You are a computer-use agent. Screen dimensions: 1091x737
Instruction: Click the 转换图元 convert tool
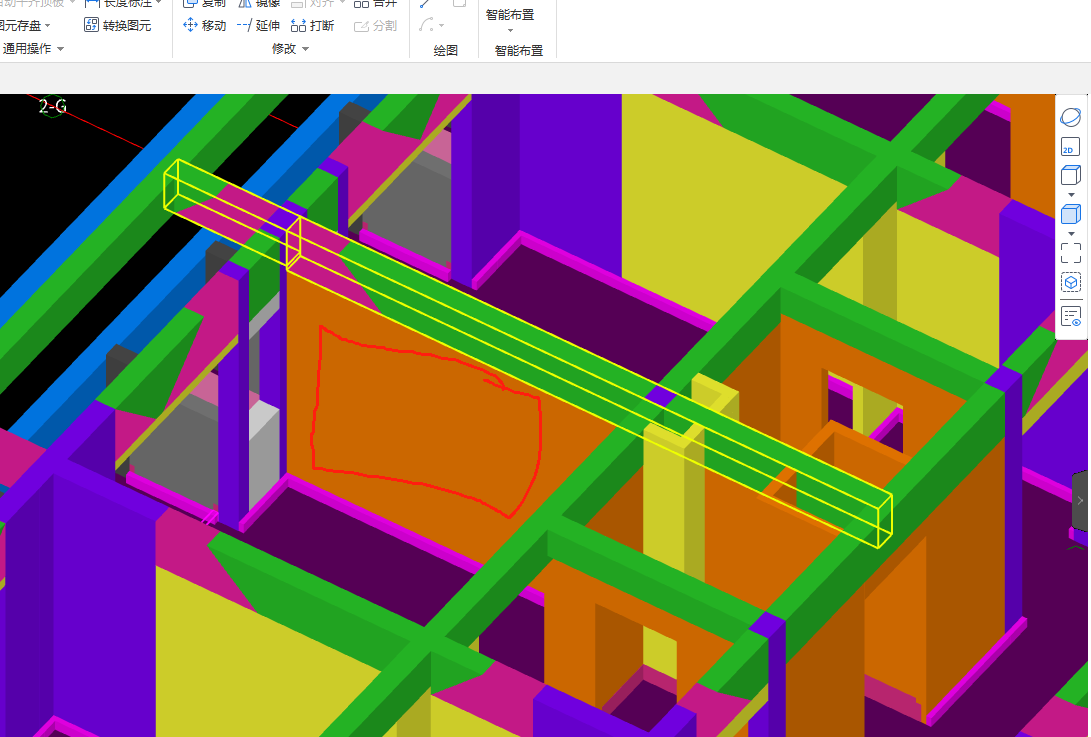click(118, 26)
